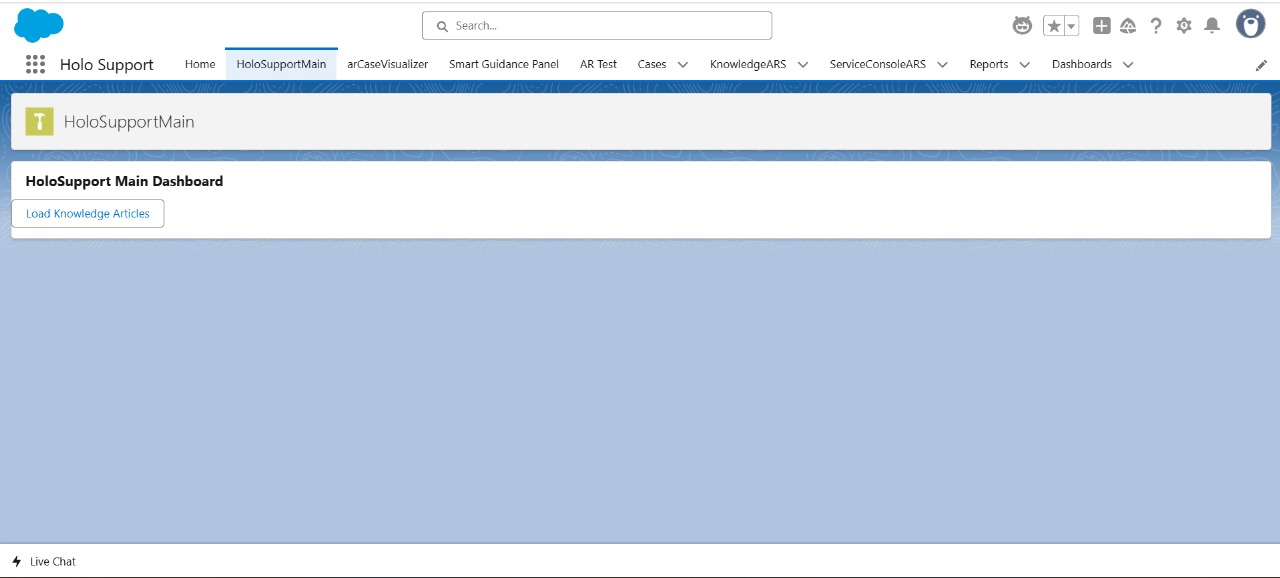Go to the Home tab

coord(200,64)
